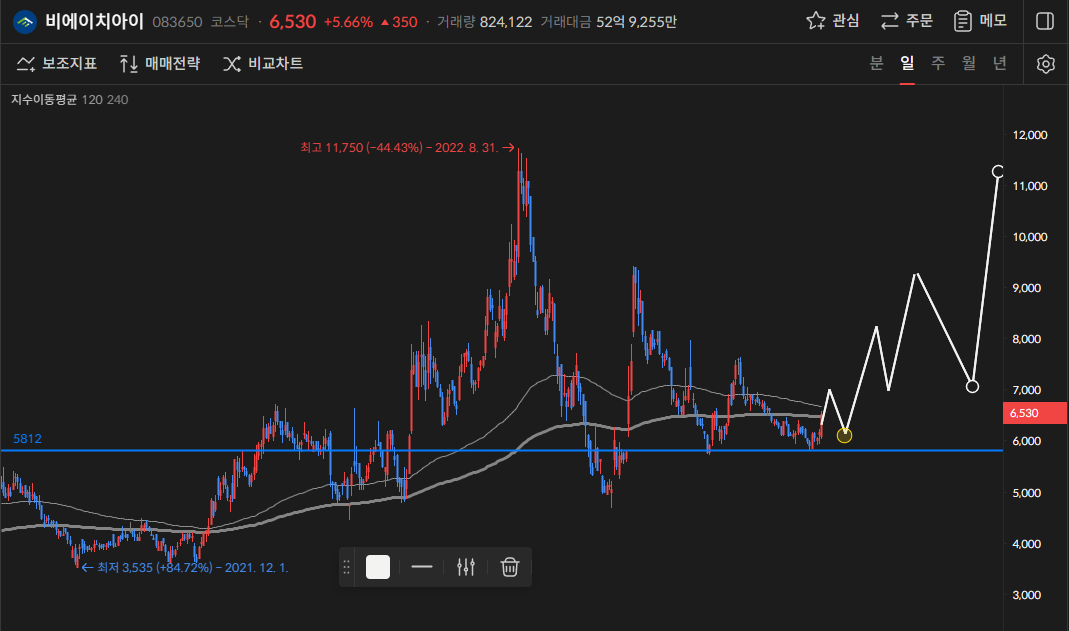Open the white line color swatch
The width and height of the screenshot is (1069, 631).
pos(378,567)
